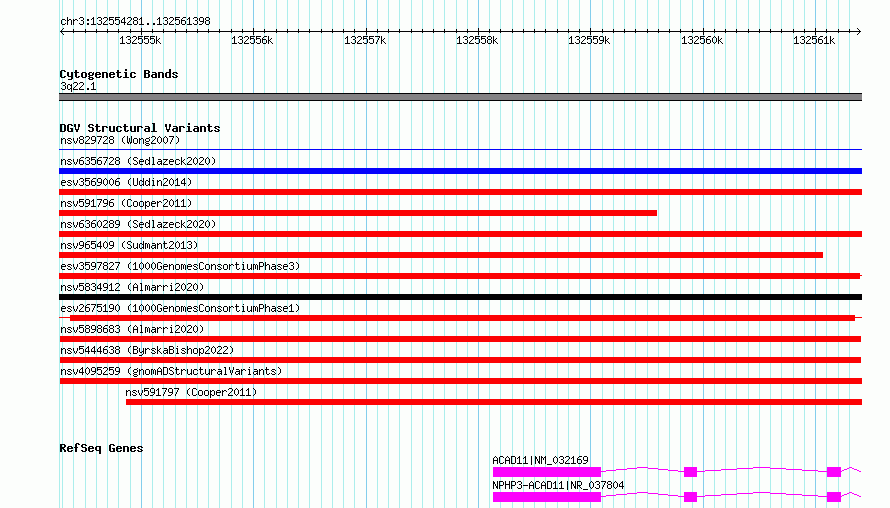This screenshot has height=508, width=890.
Task: Click the middle small exon of NPHP3-ACAD11
Action: pyautogui.click(x=690, y=497)
